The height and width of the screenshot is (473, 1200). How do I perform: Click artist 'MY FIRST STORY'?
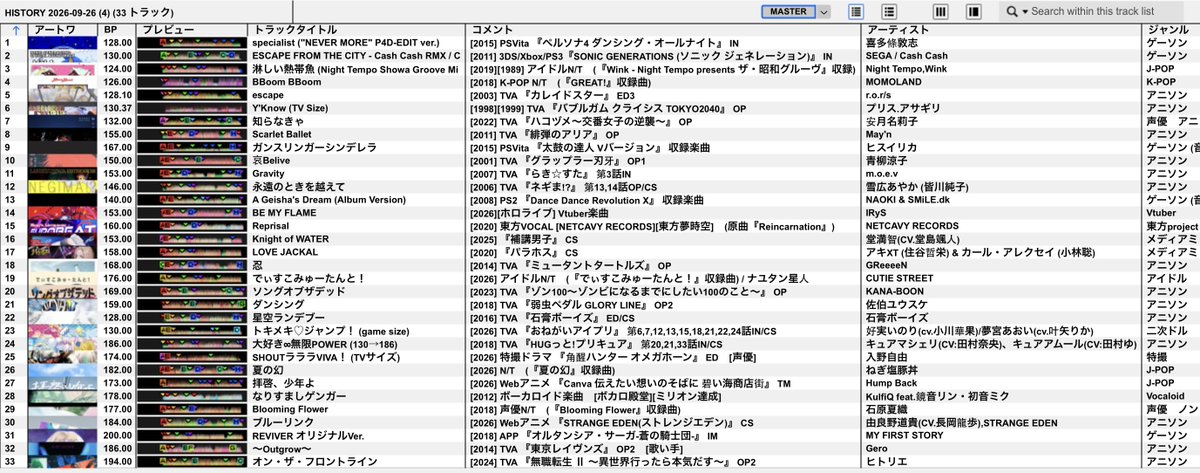coord(904,434)
